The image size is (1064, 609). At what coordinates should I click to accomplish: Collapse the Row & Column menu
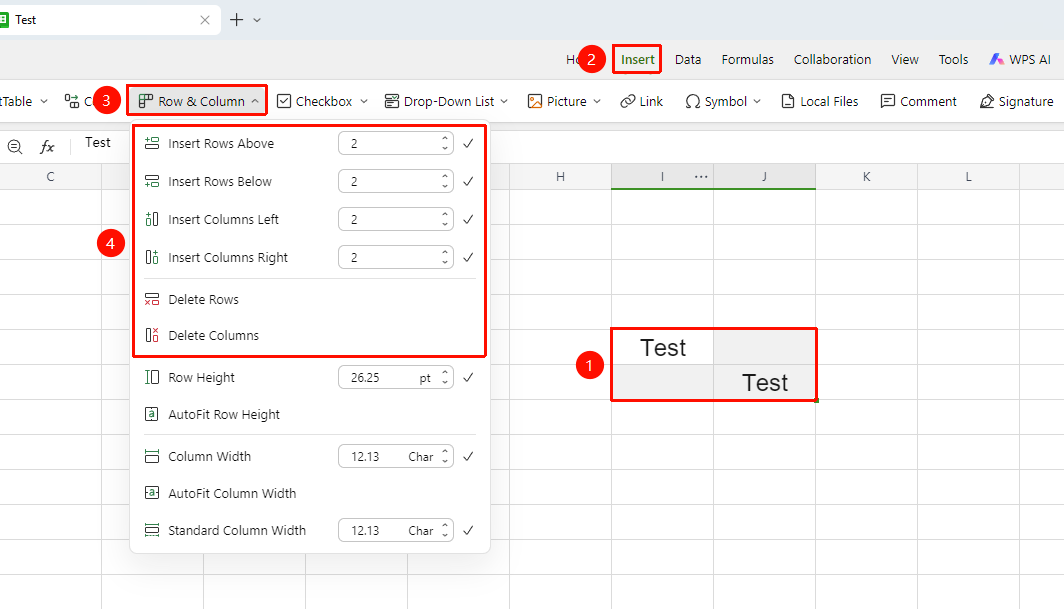coord(197,101)
